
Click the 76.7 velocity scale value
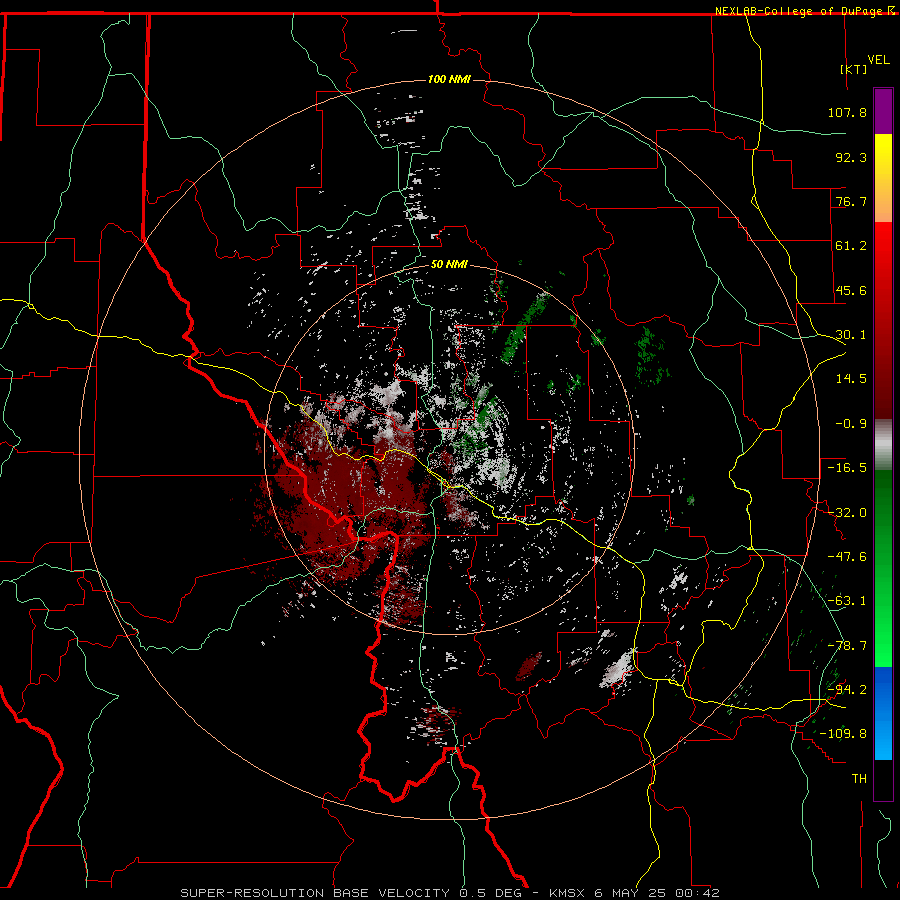[851, 201]
